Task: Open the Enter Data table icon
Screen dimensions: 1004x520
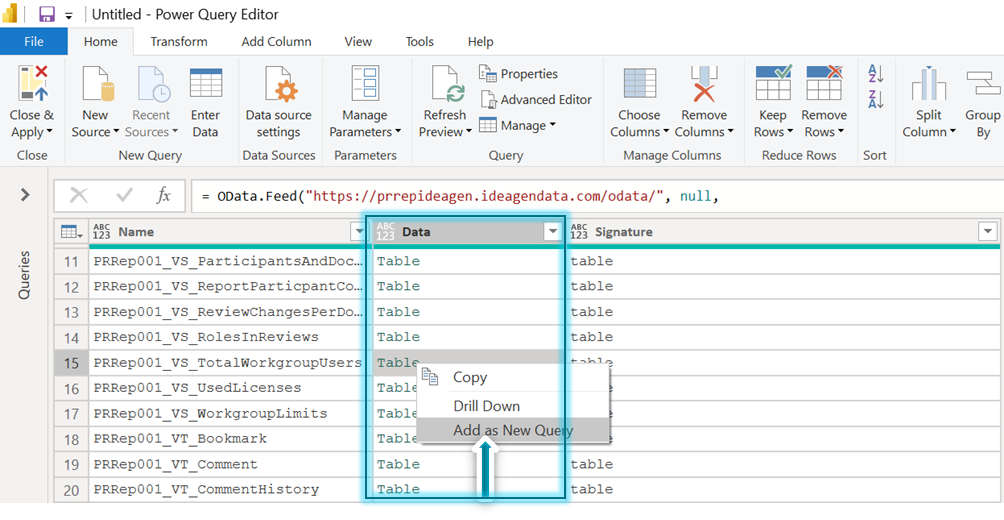Action: (x=206, y=84)
